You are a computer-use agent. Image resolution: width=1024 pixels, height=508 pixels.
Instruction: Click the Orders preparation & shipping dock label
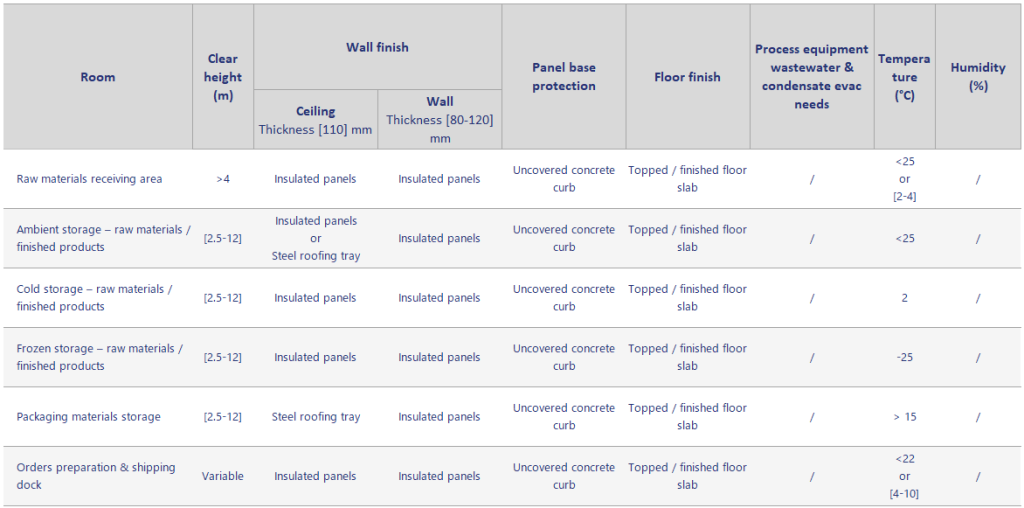coord(95,476)
